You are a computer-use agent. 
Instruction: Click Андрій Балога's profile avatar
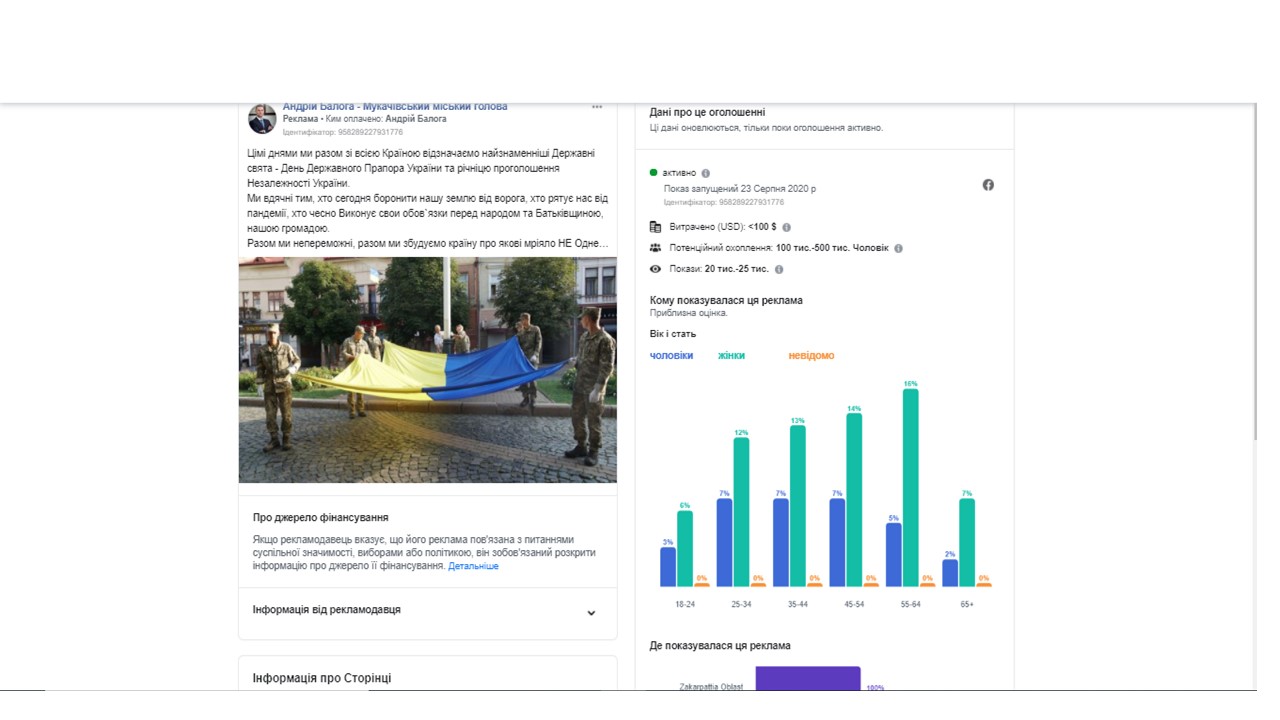(x=262, y=119)
